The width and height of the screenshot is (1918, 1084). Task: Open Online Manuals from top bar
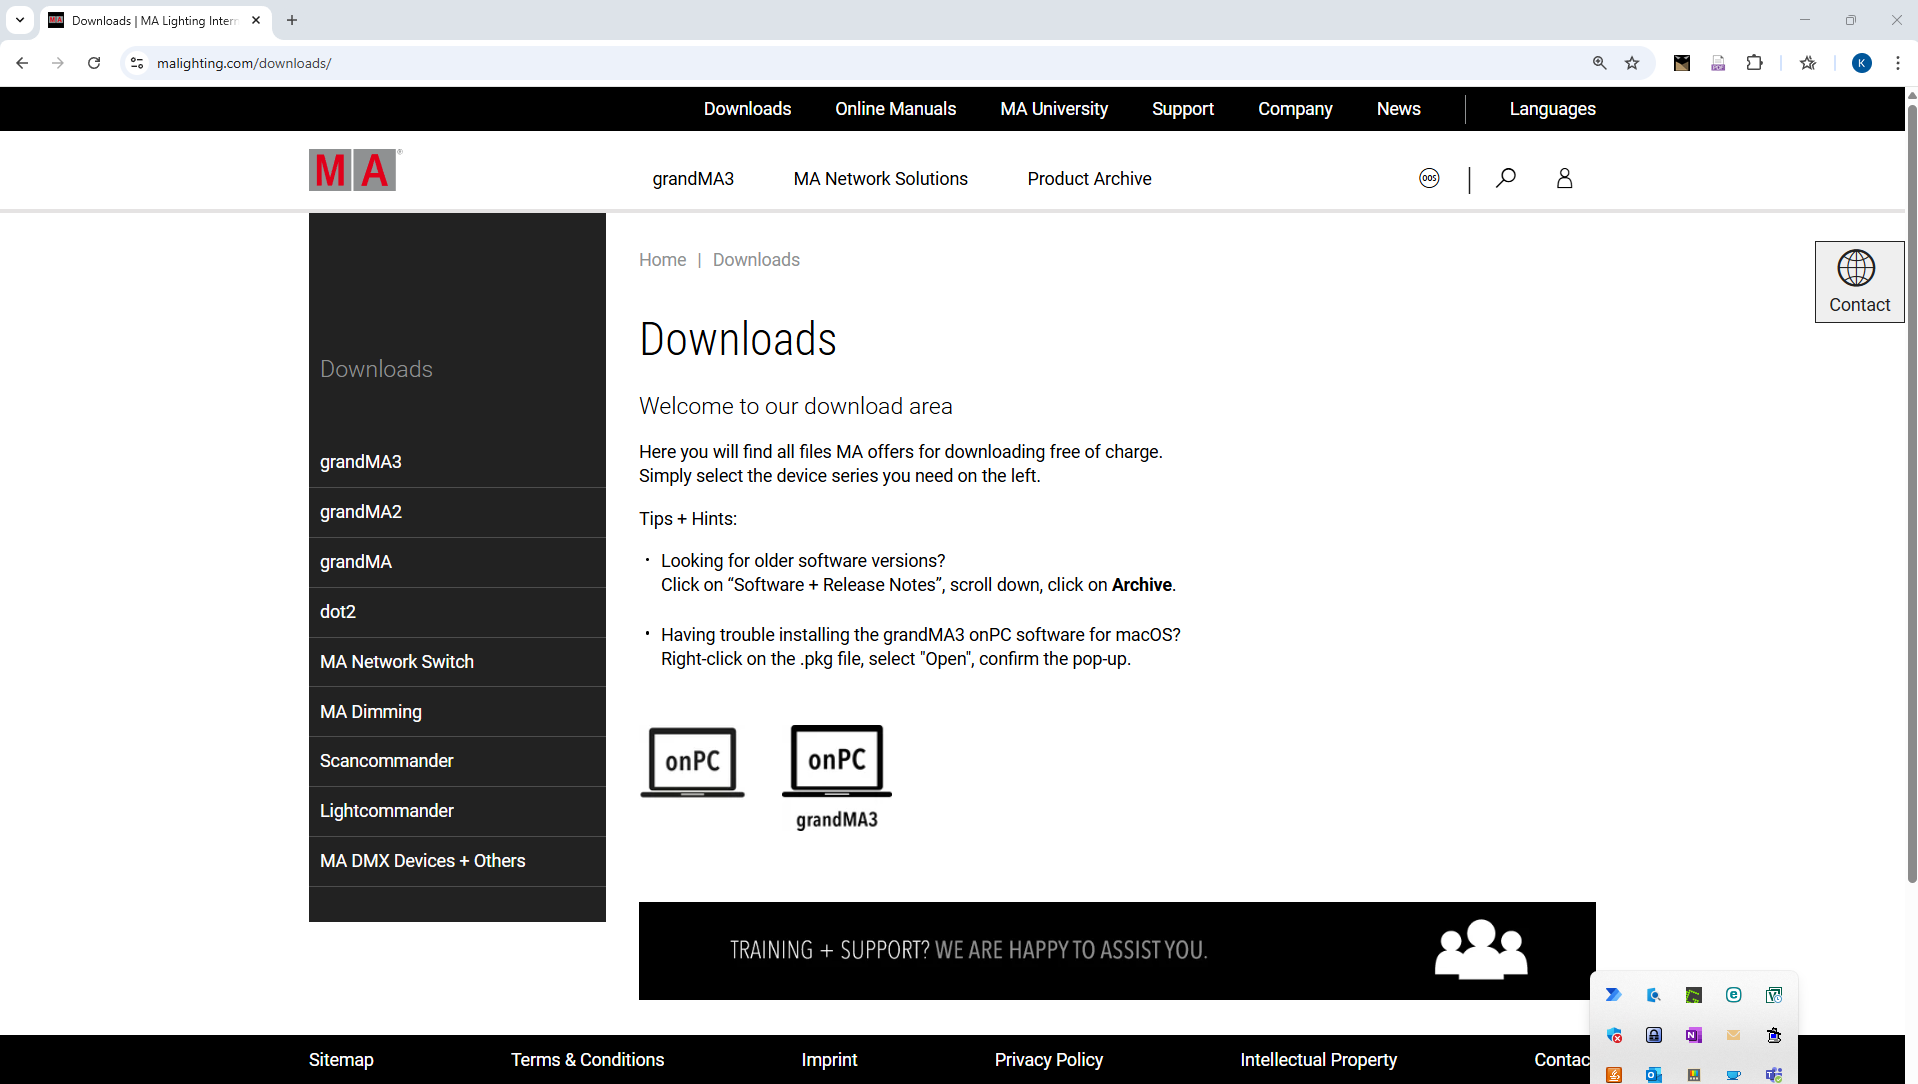point(895,109)
